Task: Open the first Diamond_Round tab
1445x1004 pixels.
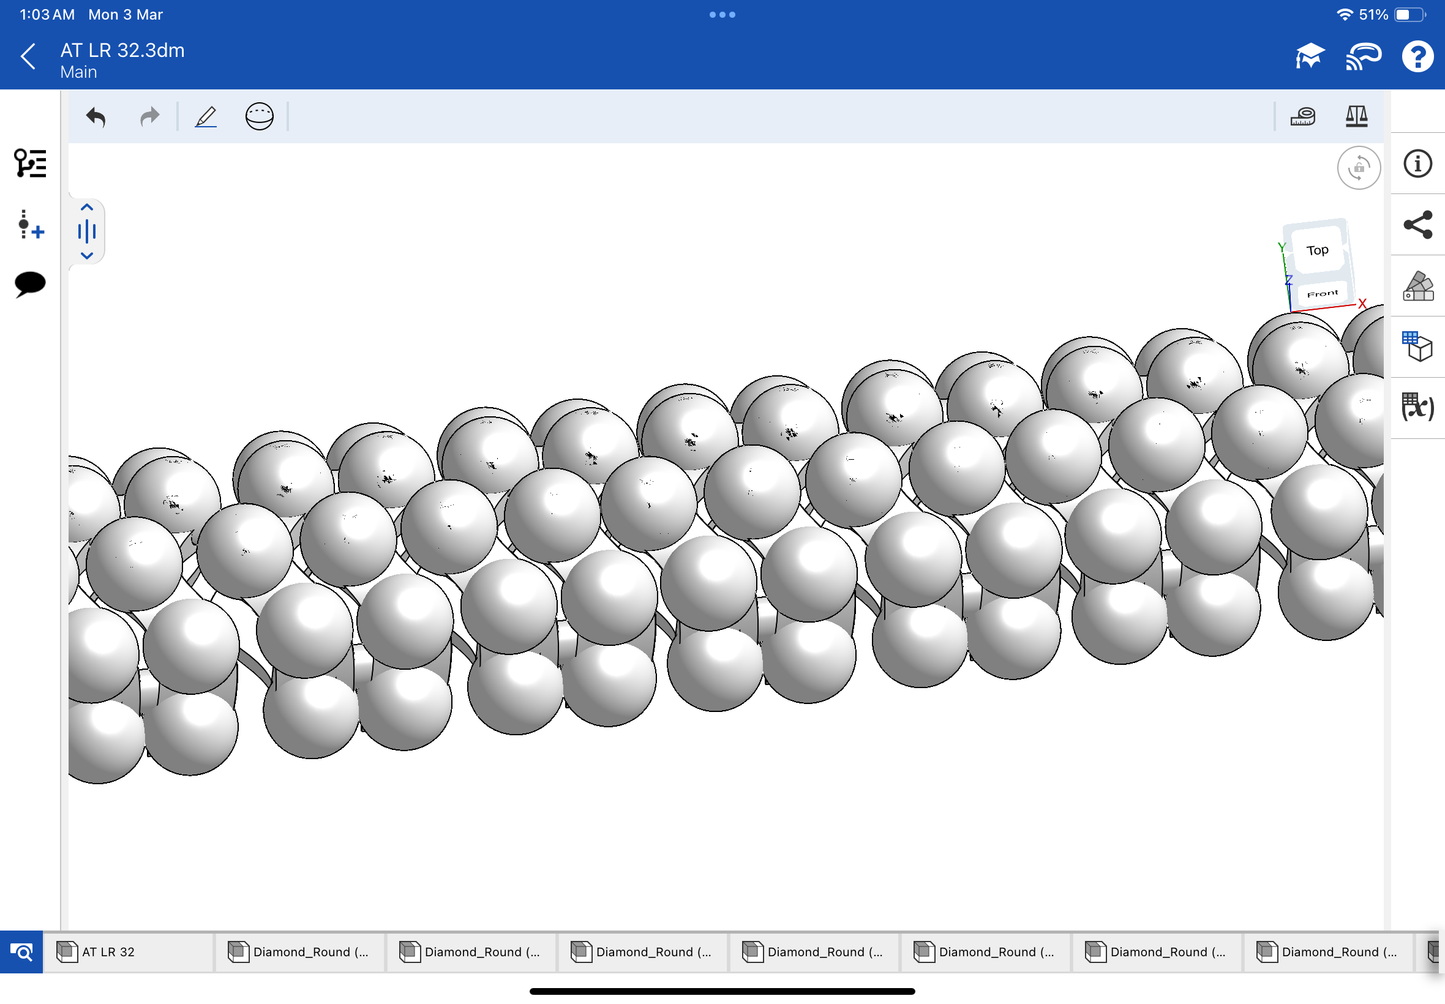Action: point(300,952)
